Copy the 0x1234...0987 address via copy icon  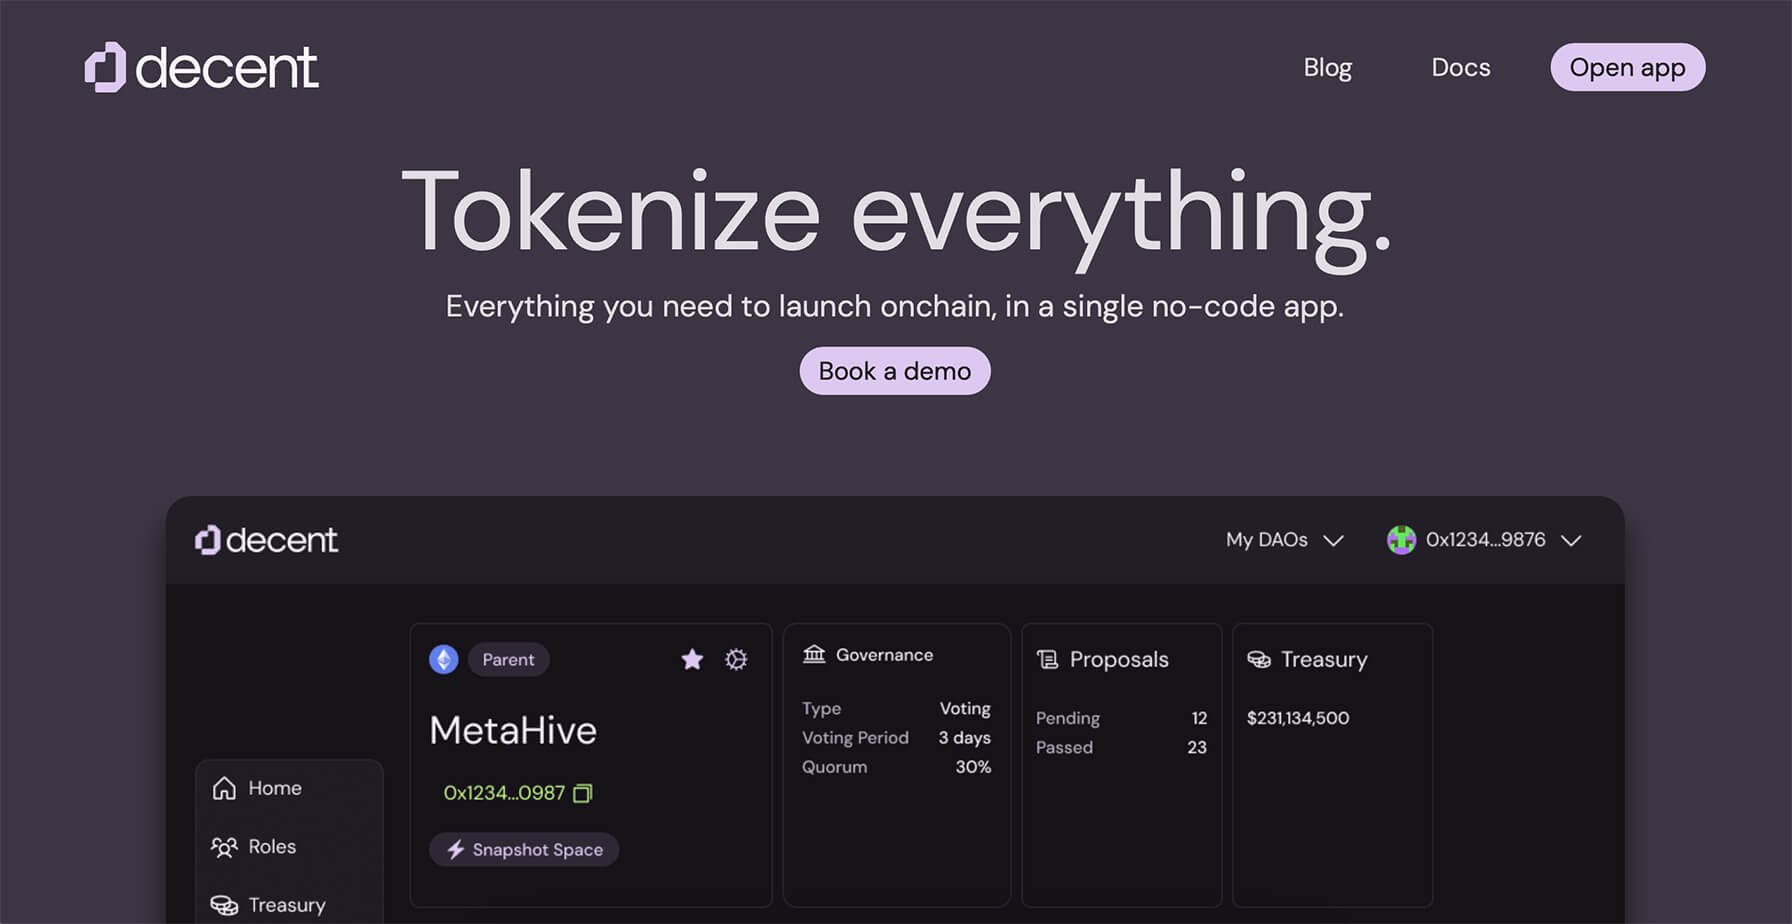click(x=583, y=793)
